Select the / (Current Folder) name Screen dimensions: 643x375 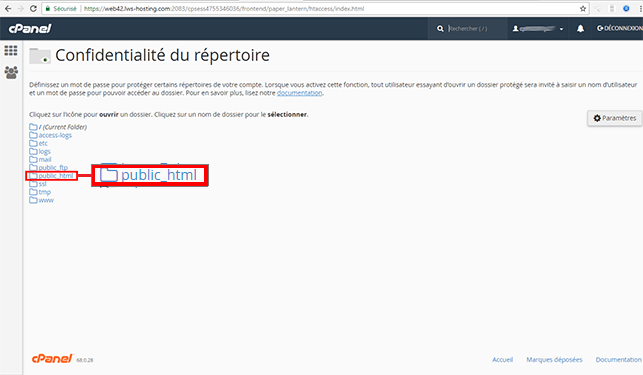coord(63,127)
